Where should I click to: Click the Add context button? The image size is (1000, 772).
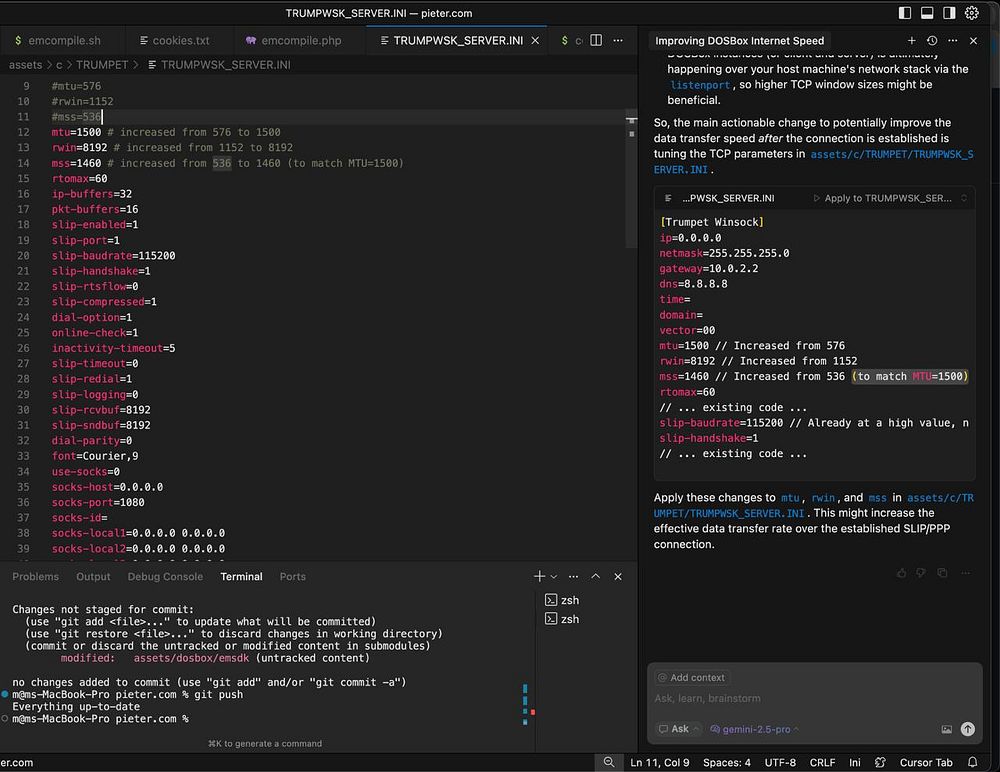pyautogui.click(x=691, y=677)
